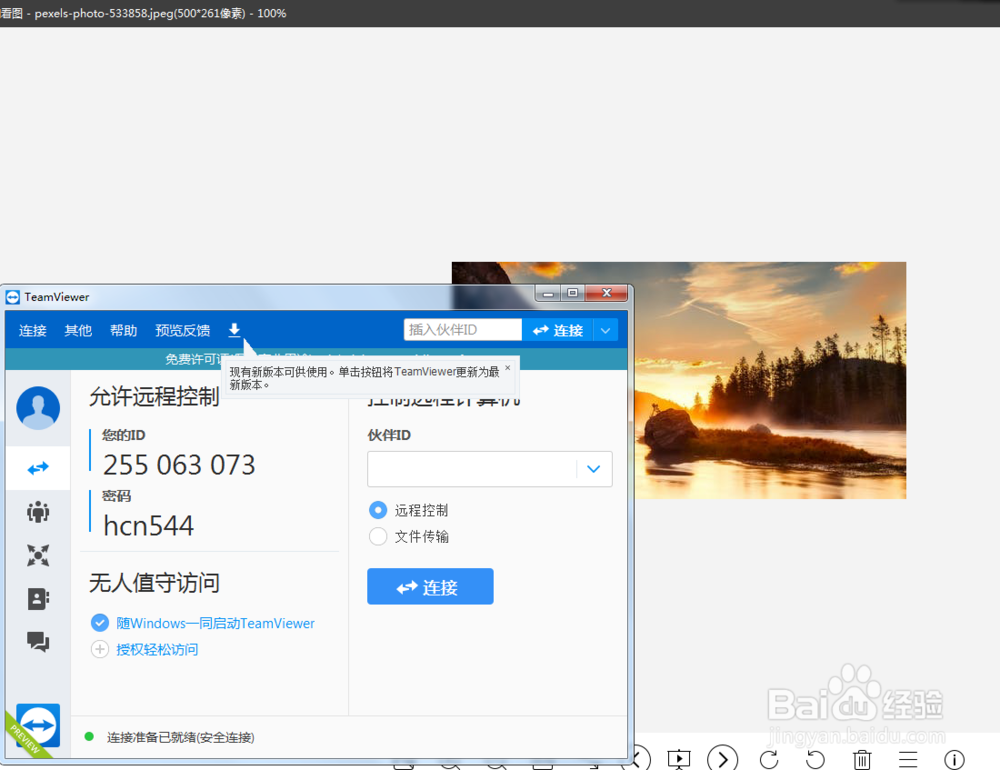
Task: Expand the 伙伴ID history dropdown
Action: point(594,469)
